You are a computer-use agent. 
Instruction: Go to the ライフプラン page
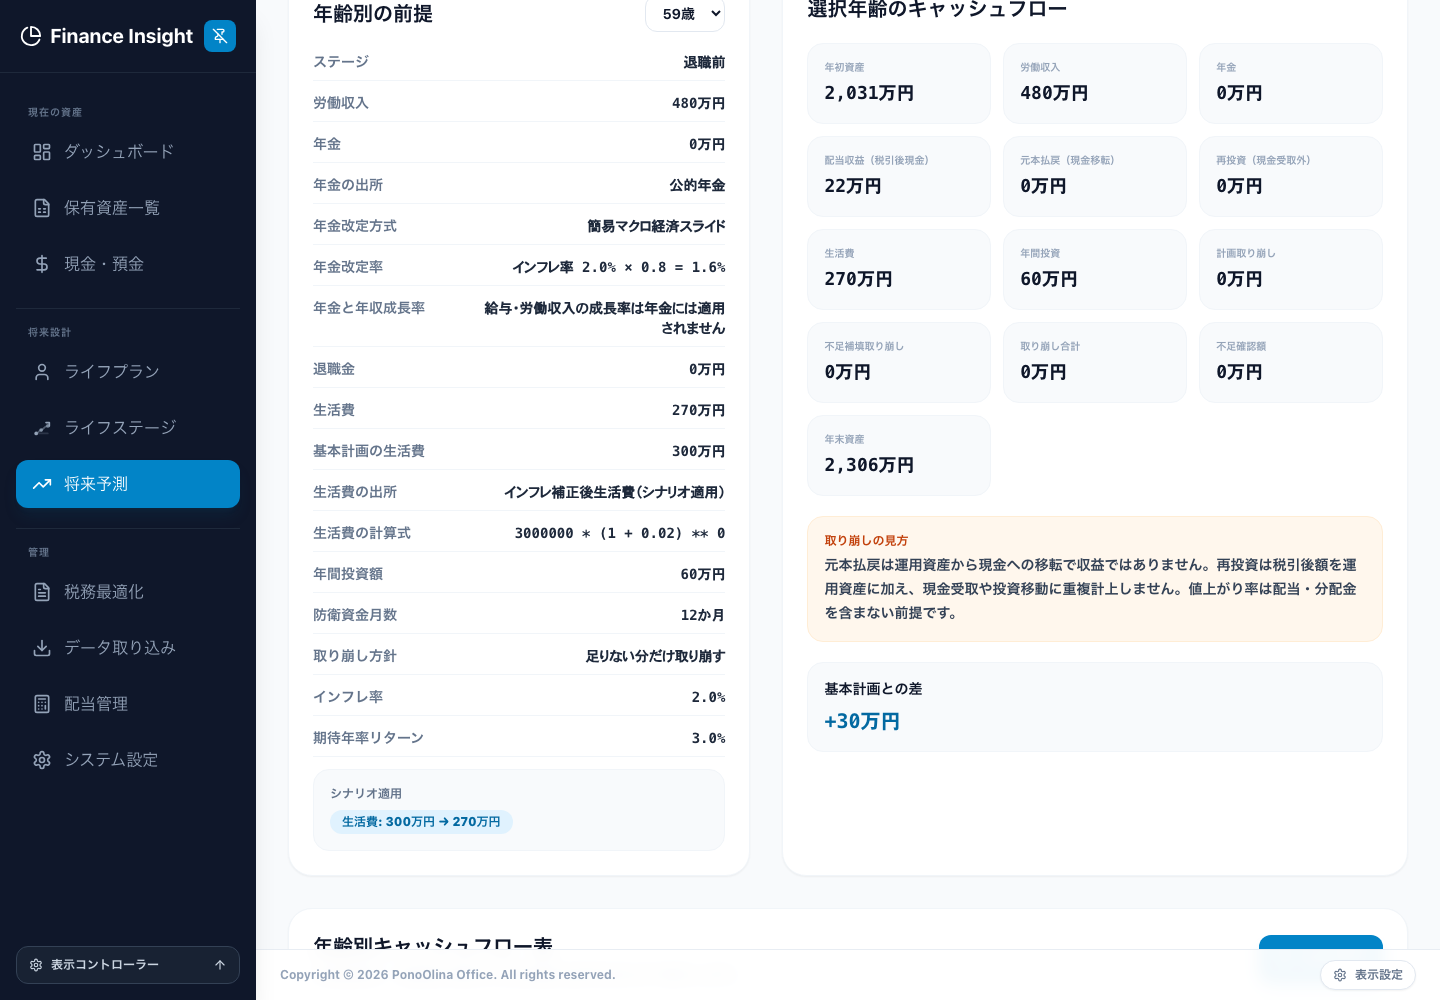point(128,372)
